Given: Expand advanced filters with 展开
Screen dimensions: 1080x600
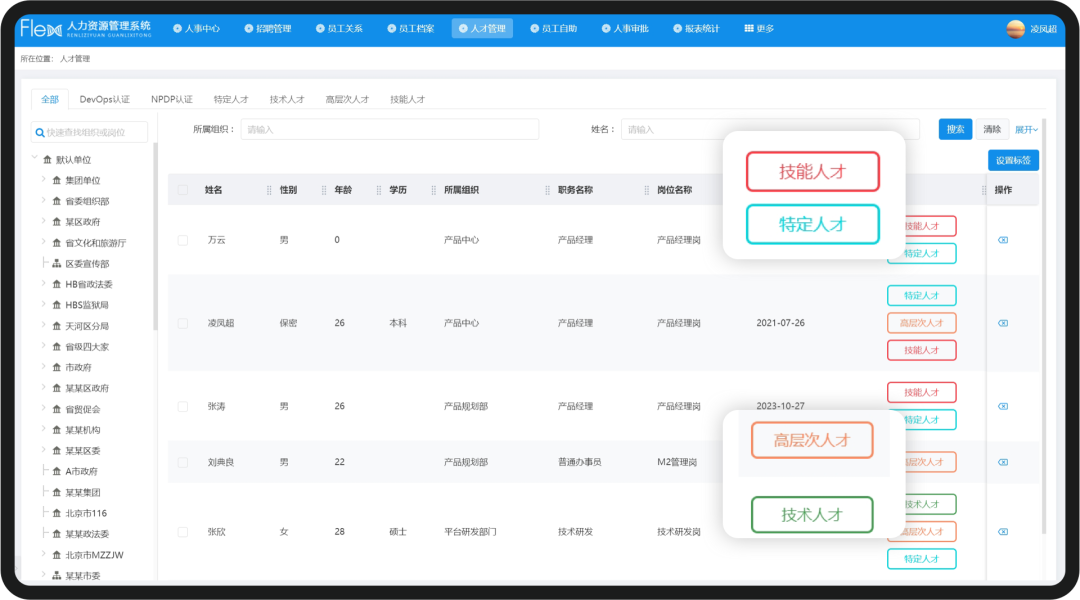Looking at the screenshot, I should [x=1027, y=130].
